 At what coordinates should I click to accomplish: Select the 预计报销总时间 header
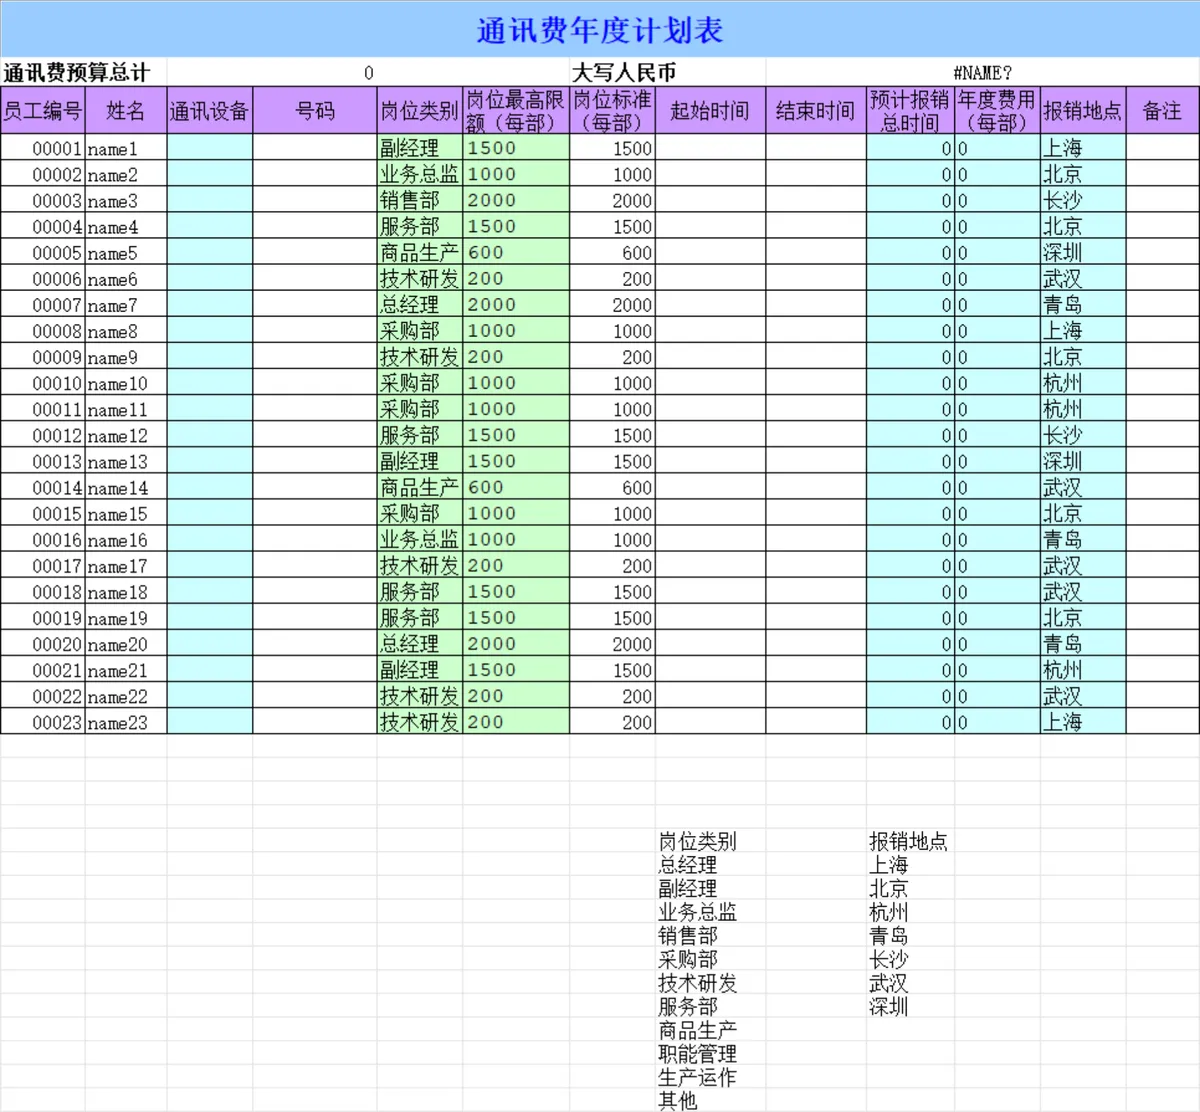(x=910, y=110)
